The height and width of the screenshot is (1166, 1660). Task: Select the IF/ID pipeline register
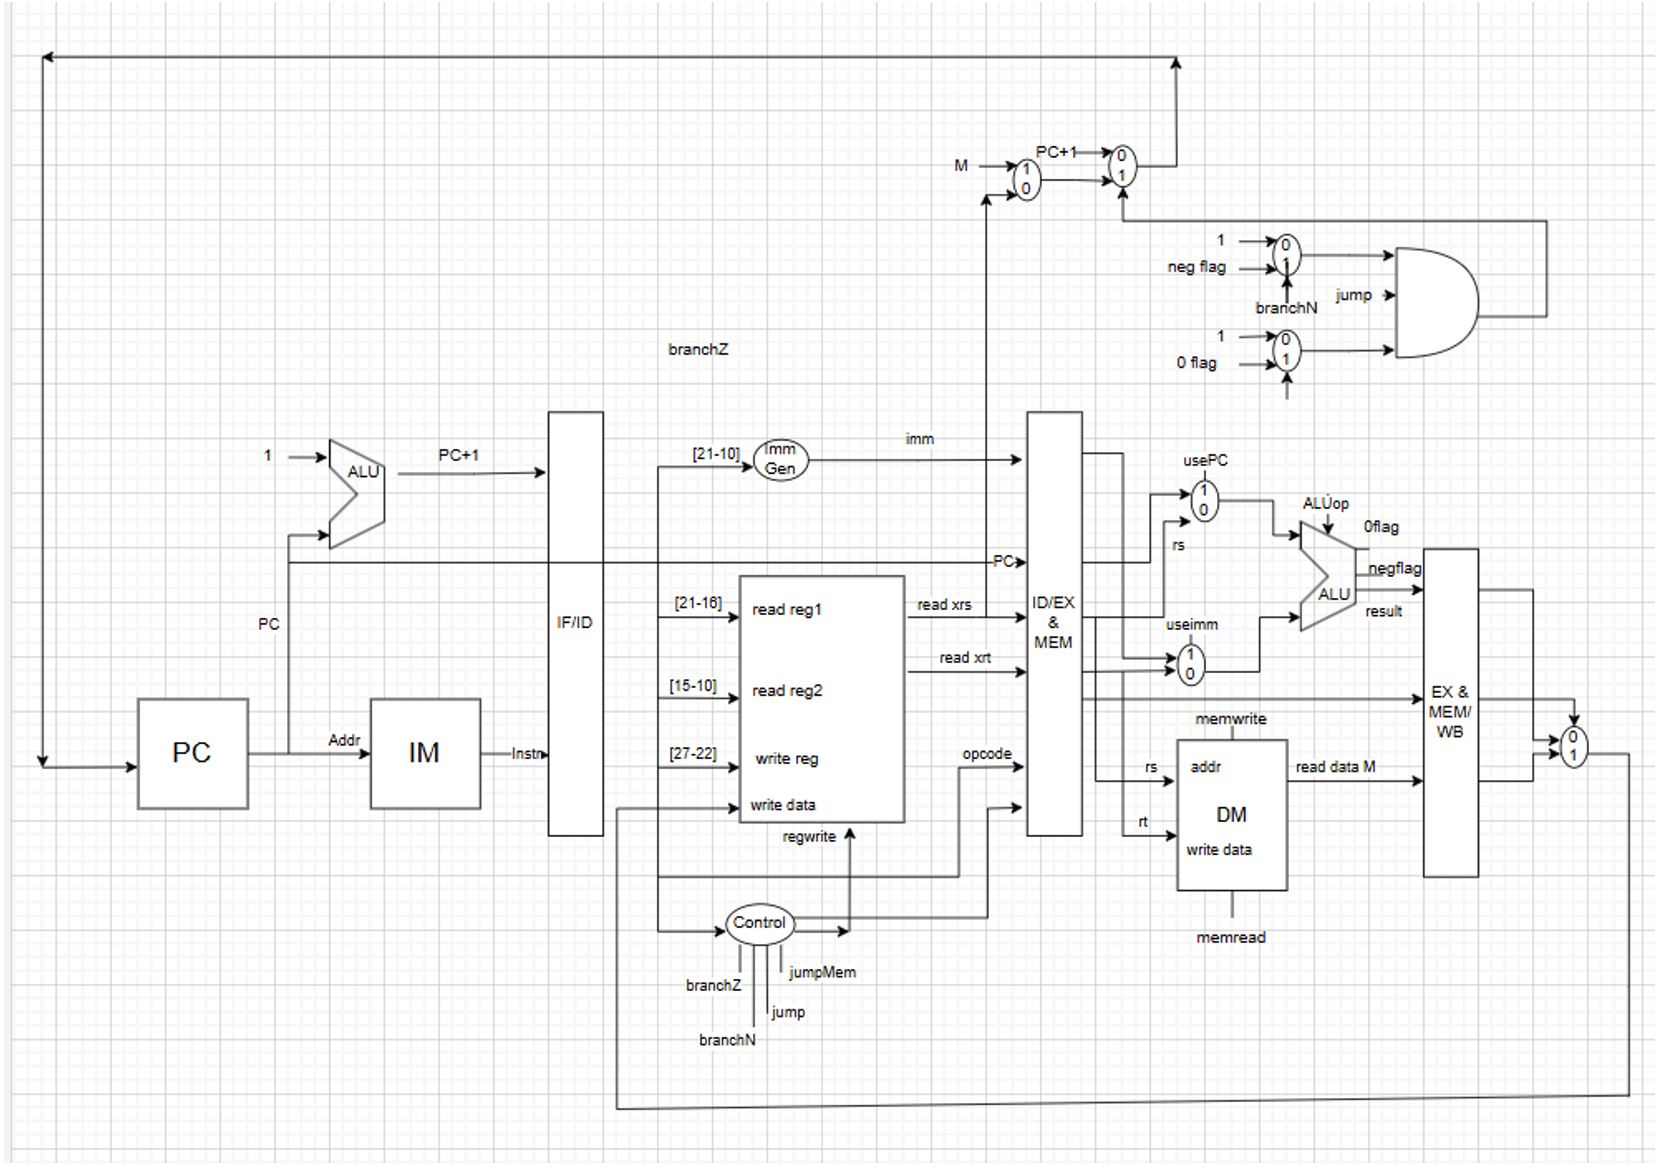pyautogui.click(x=575, y=623)
